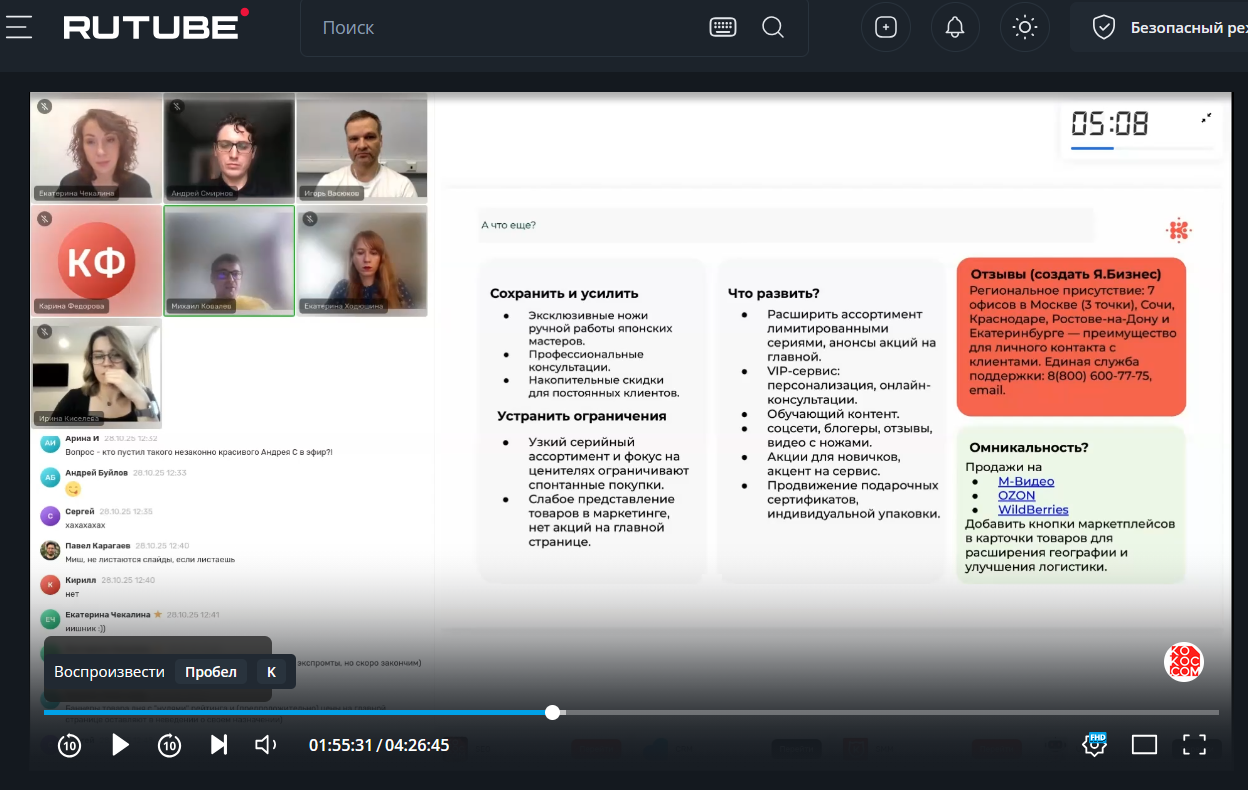Open the hamburger side menu
The height and width of the screenshot is (790, 1248).
pyautogui.click(x=19, y=27)
